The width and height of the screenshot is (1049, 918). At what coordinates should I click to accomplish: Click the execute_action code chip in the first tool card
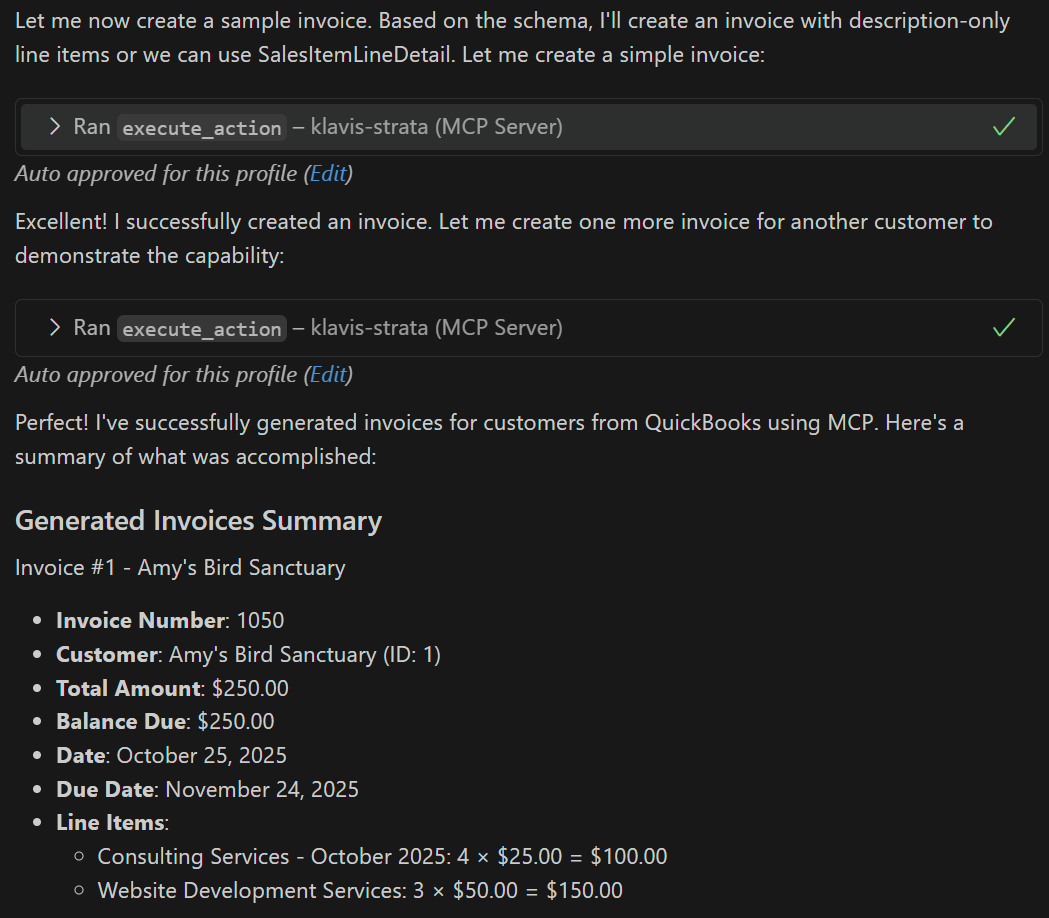click(x=200, y=127)
